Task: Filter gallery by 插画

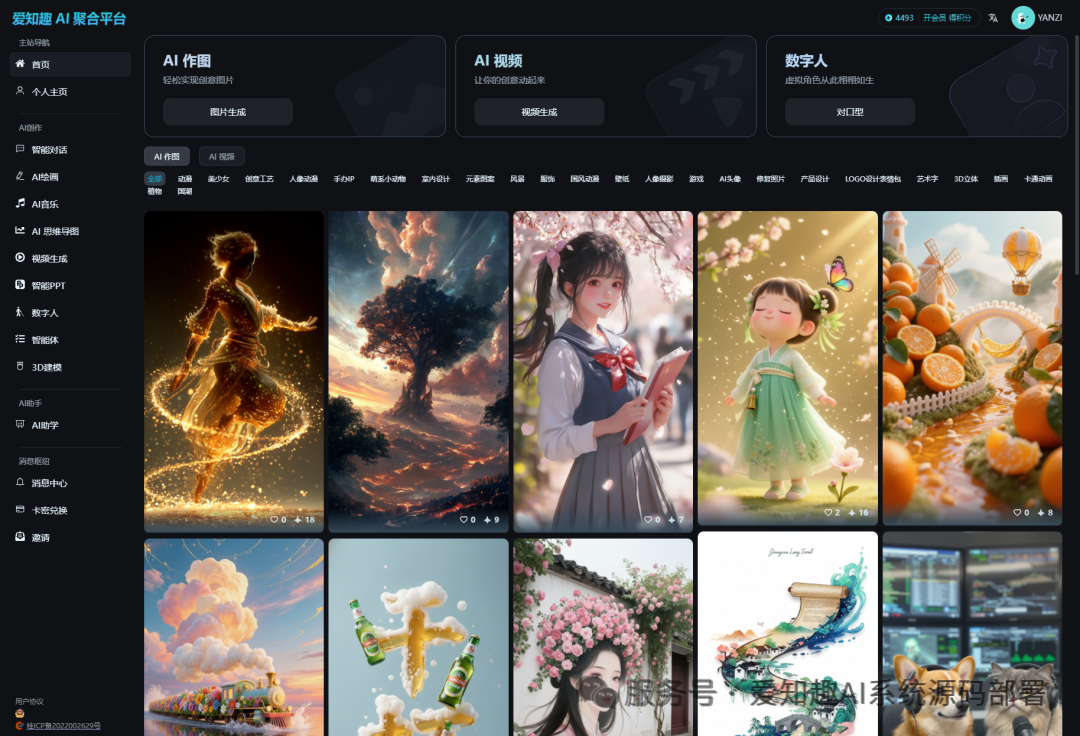Action: 1001,179
